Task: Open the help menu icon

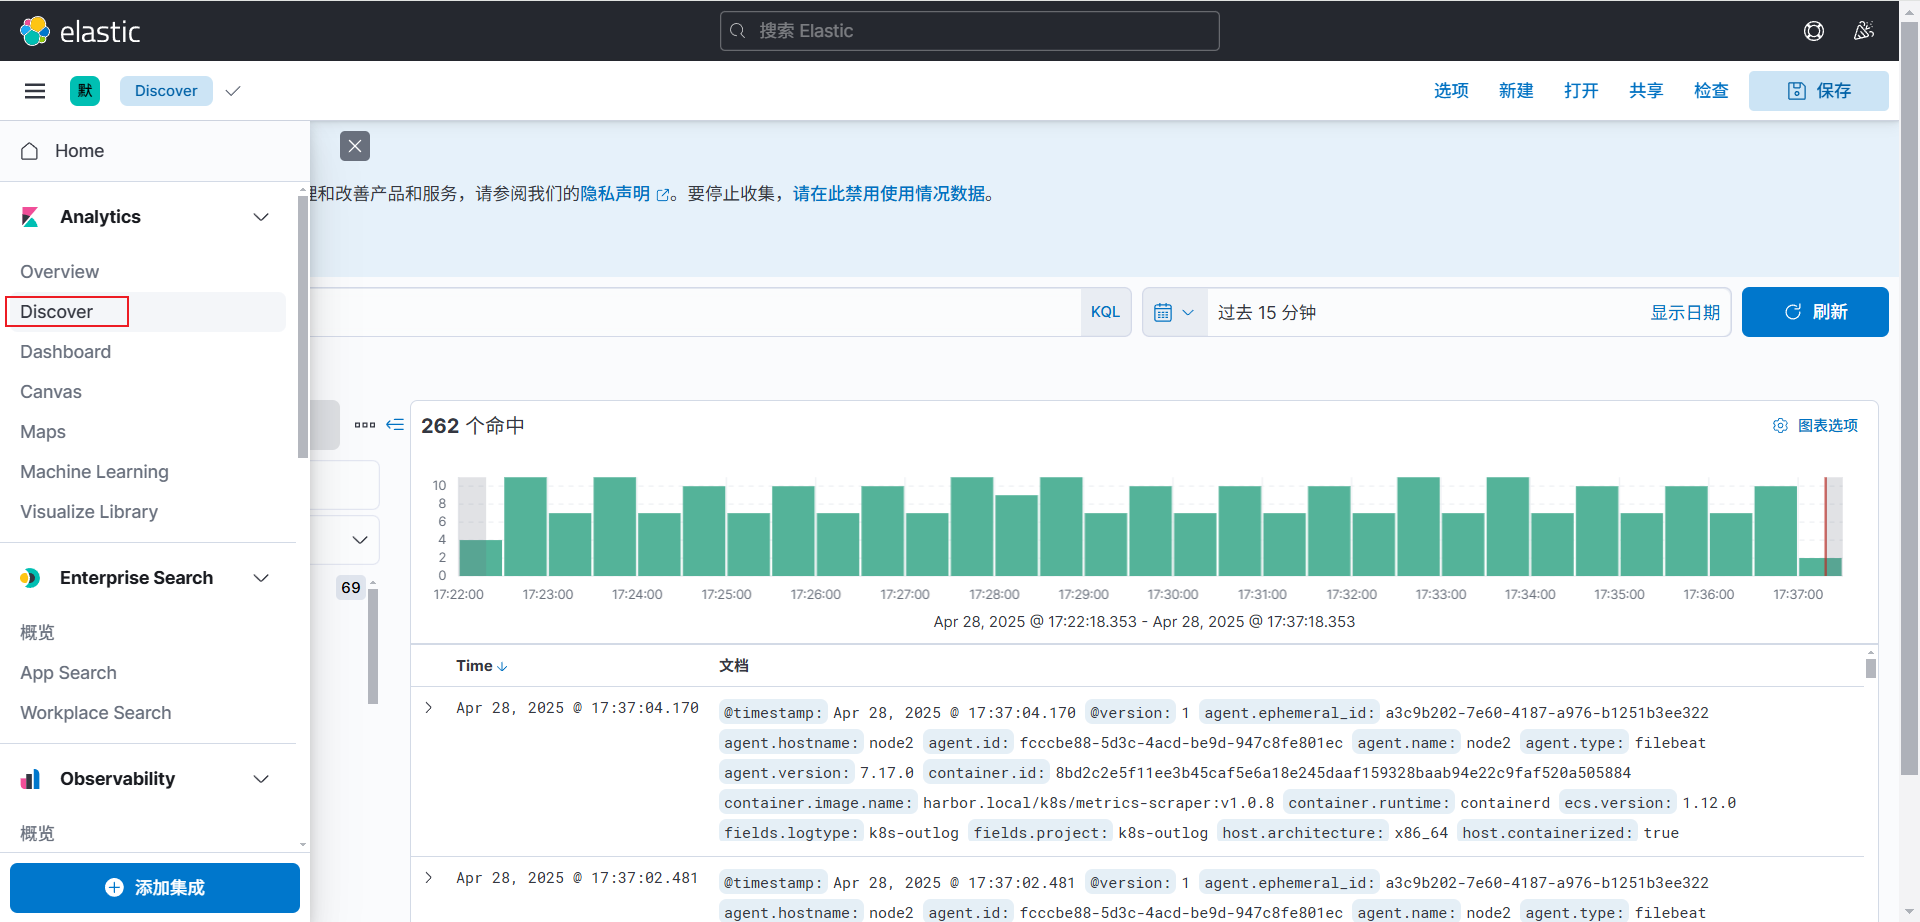Action: 1814,31
